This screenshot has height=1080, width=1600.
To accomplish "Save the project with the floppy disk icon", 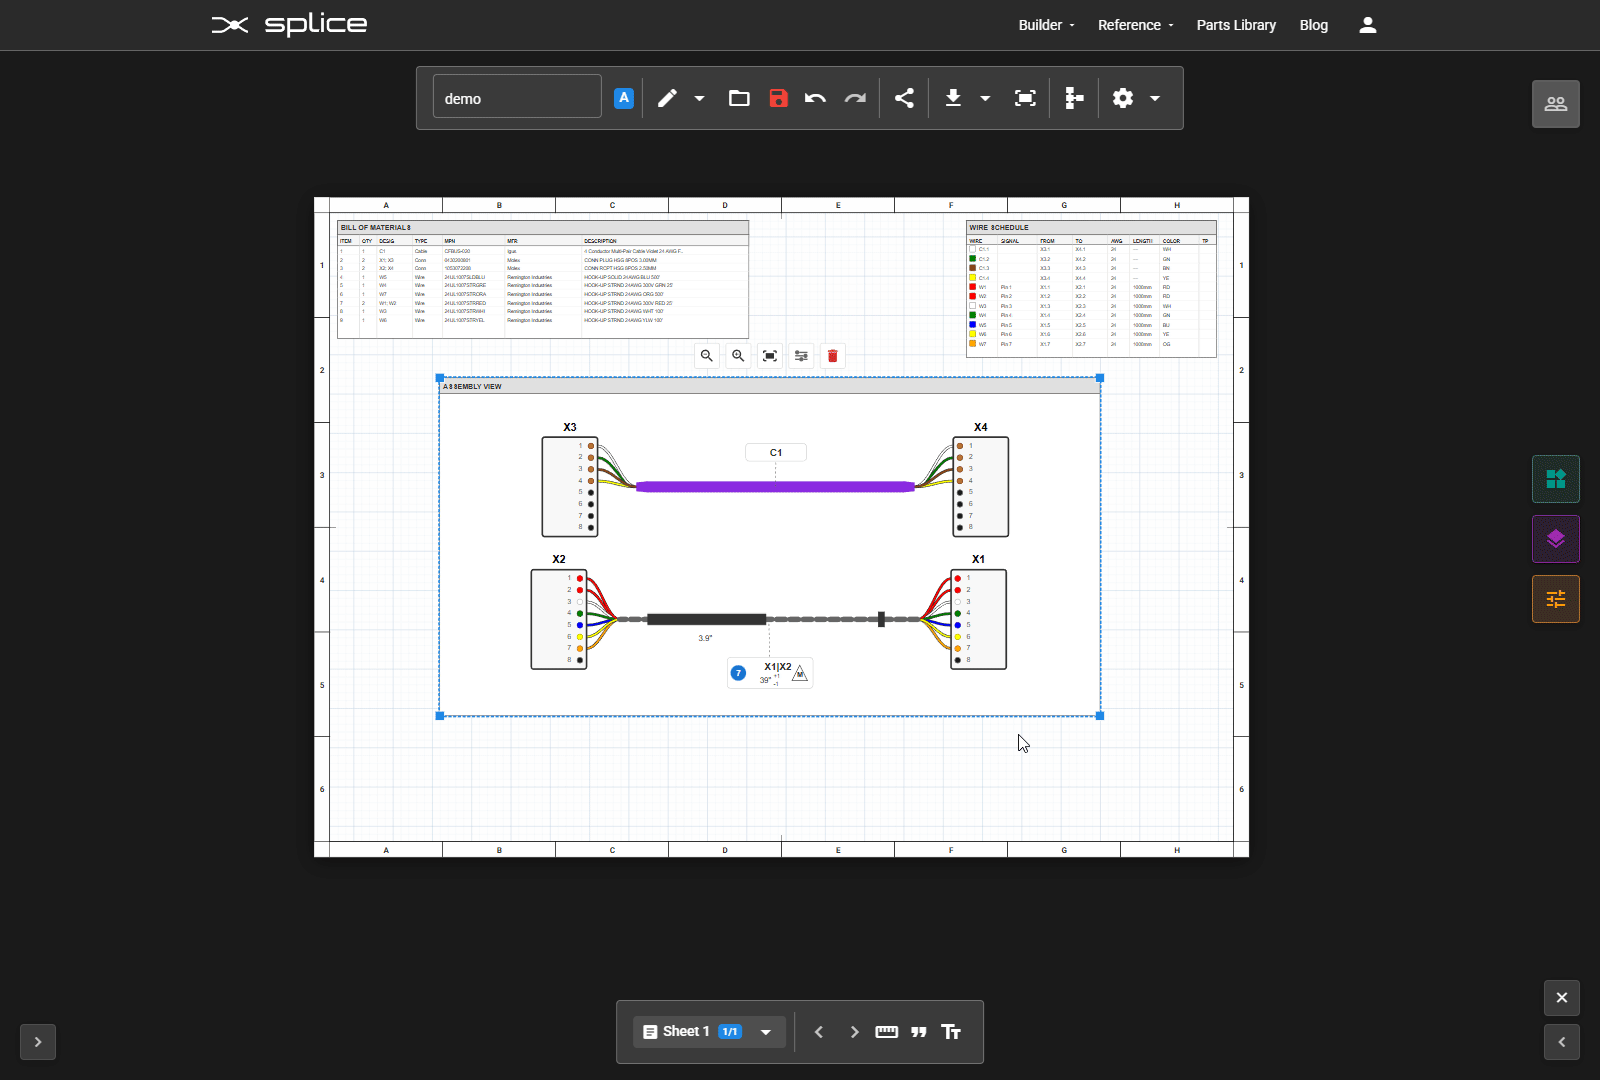I will (x=778, y=98).
